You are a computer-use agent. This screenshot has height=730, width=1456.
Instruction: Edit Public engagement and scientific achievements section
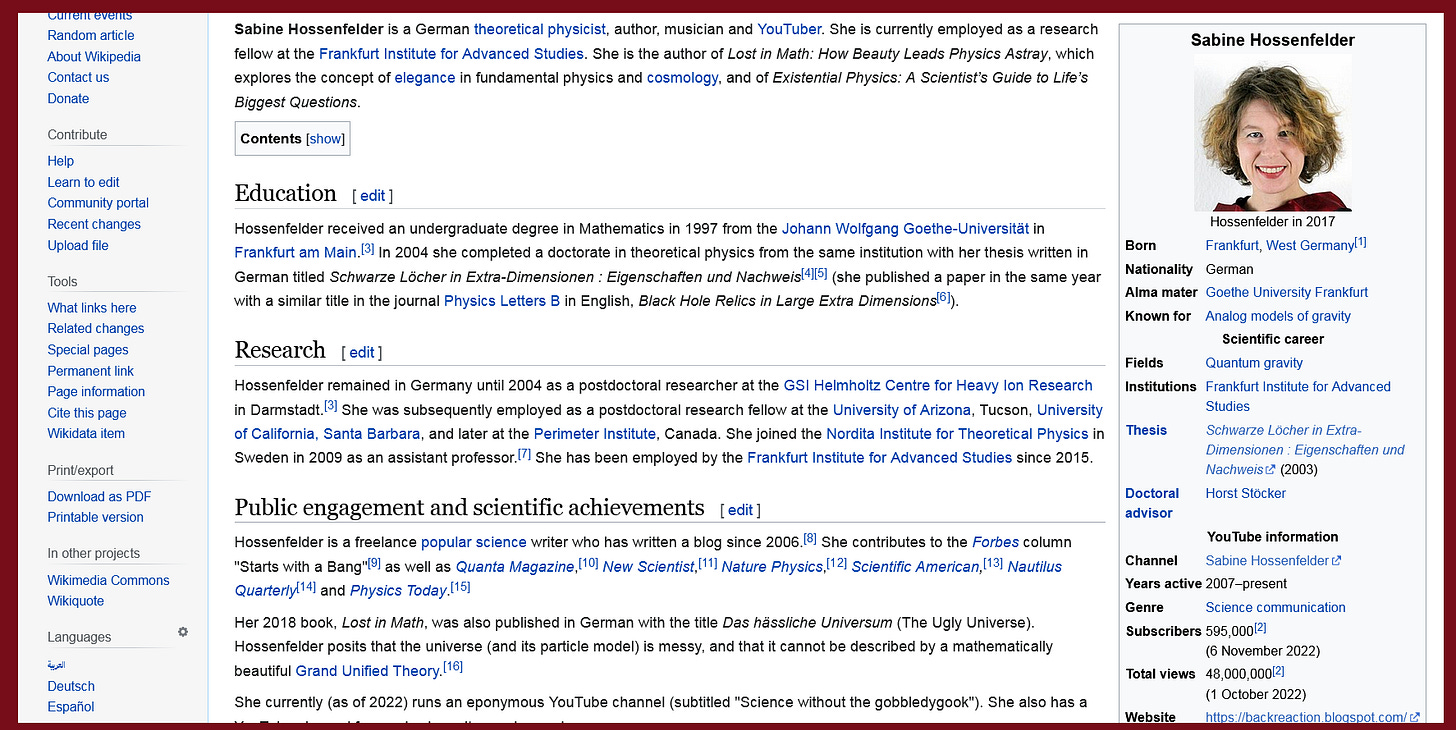point(740,510)
